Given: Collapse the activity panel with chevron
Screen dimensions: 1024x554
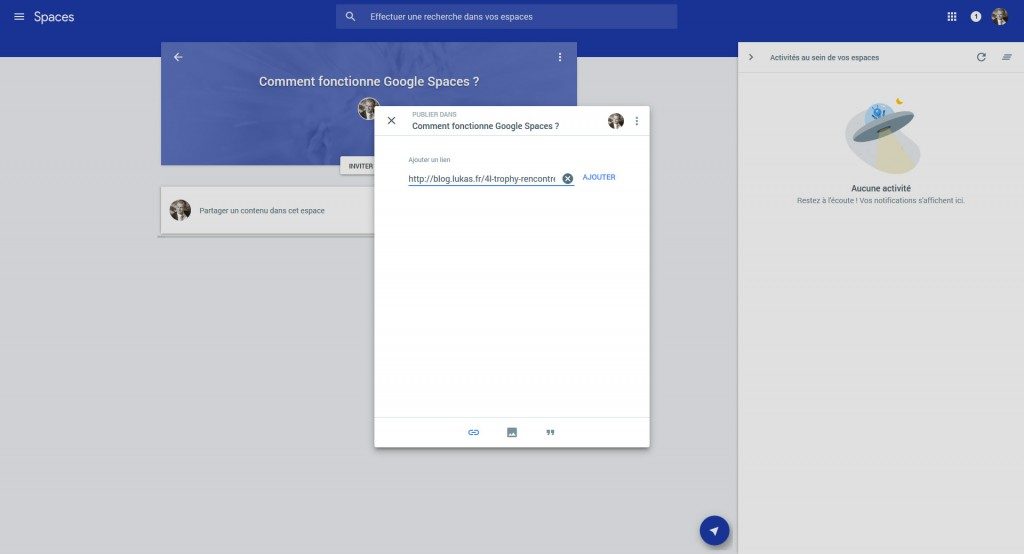Looking at the screenshot, I should [751, 57].
